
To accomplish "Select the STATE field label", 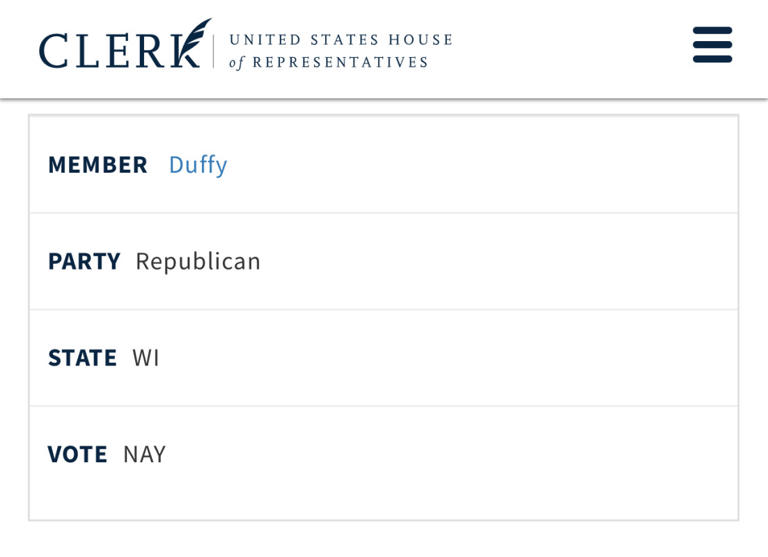I will click(82, 358).
